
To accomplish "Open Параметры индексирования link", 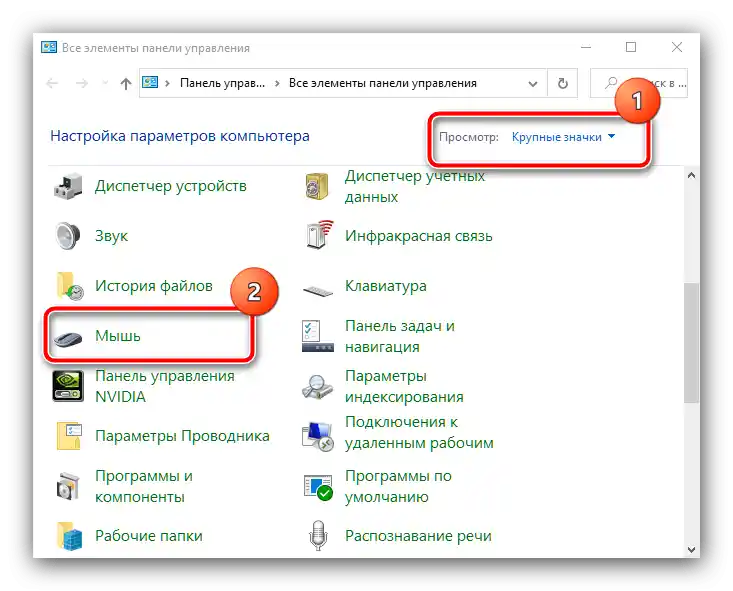I will click(x=404, y=386).
